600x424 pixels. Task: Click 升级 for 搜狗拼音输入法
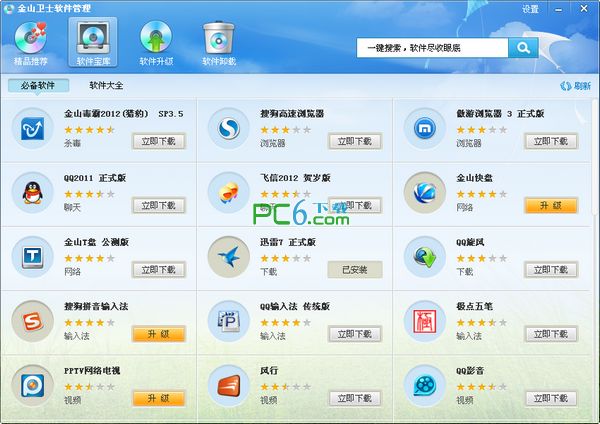click(159, 334)
